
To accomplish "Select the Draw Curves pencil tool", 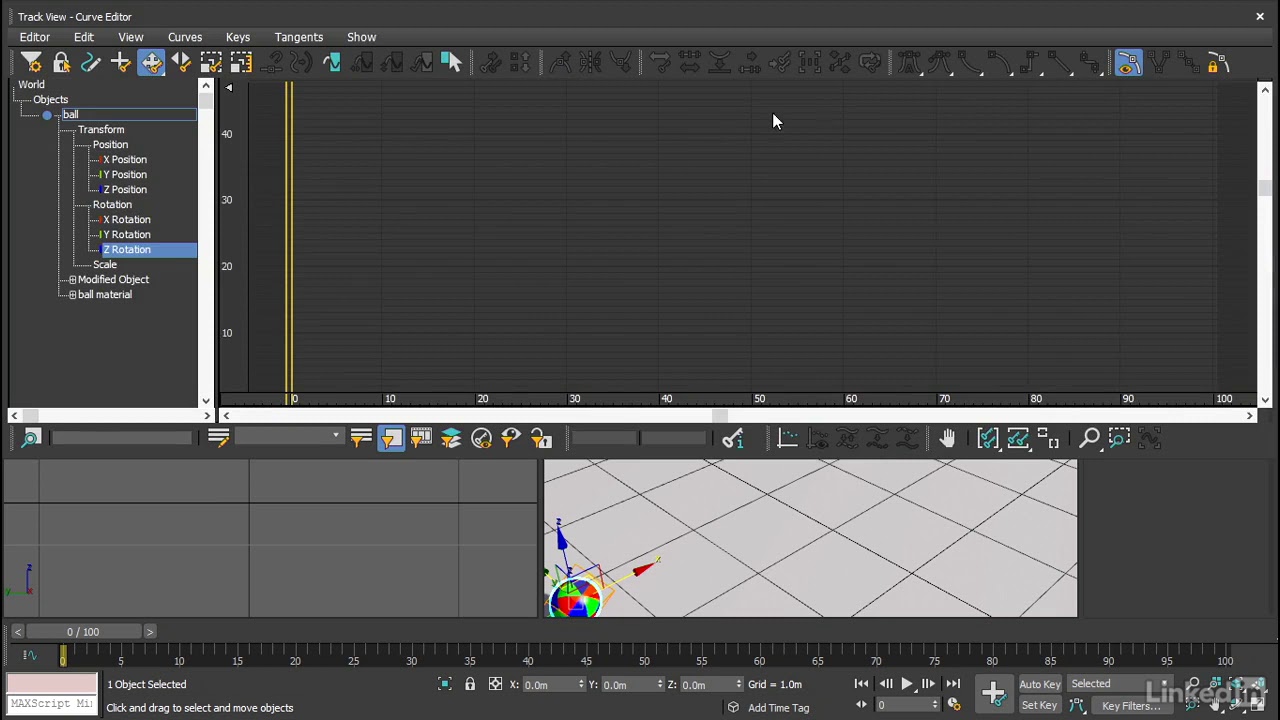I will (91, 63).
